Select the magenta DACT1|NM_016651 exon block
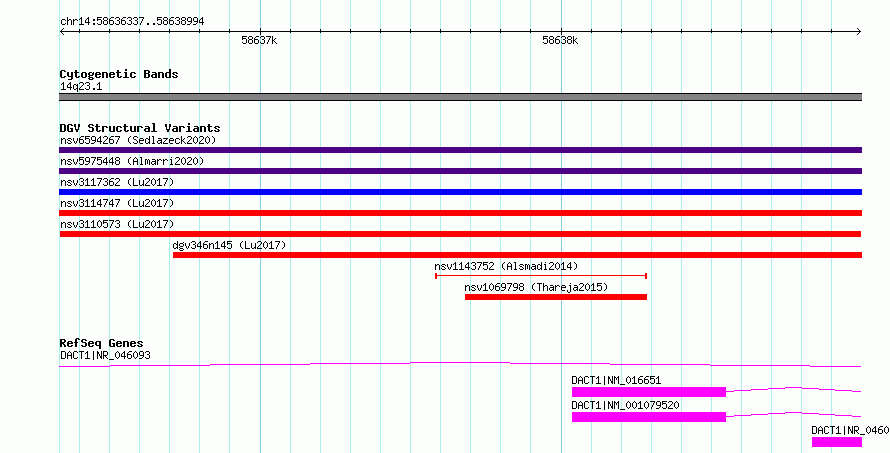 649,392
